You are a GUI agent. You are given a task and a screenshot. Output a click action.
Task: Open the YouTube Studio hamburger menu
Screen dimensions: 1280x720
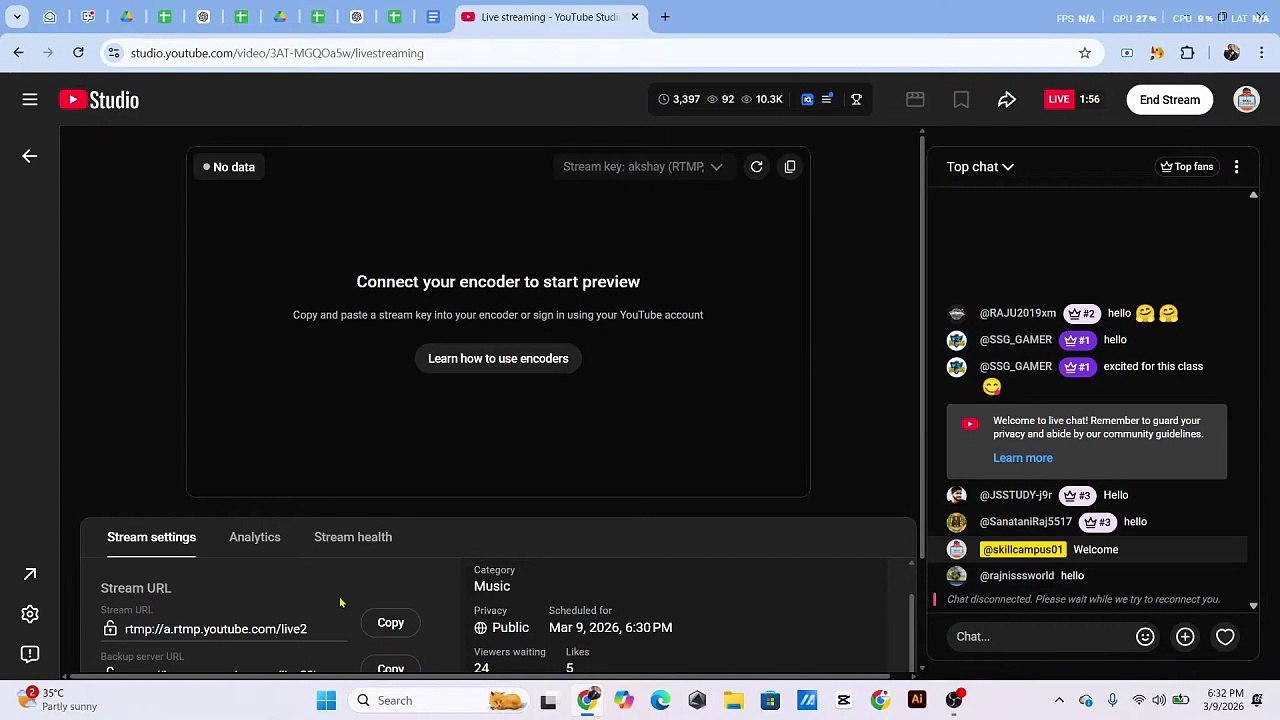point(30,99)
